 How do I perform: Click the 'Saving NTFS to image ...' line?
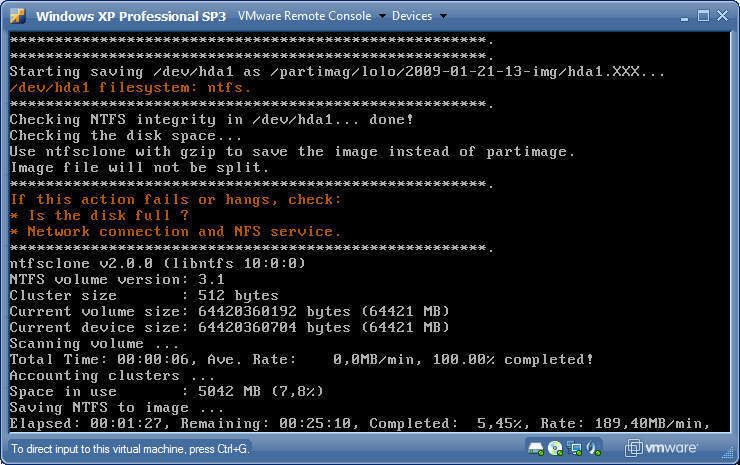coord(117,408)
